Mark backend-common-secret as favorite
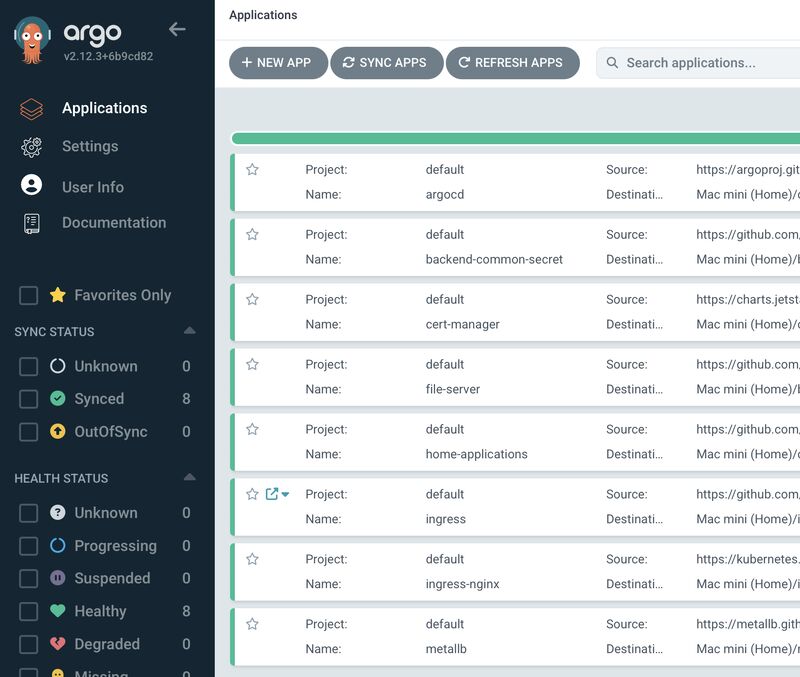800x677 pixels. pos(252,235)
